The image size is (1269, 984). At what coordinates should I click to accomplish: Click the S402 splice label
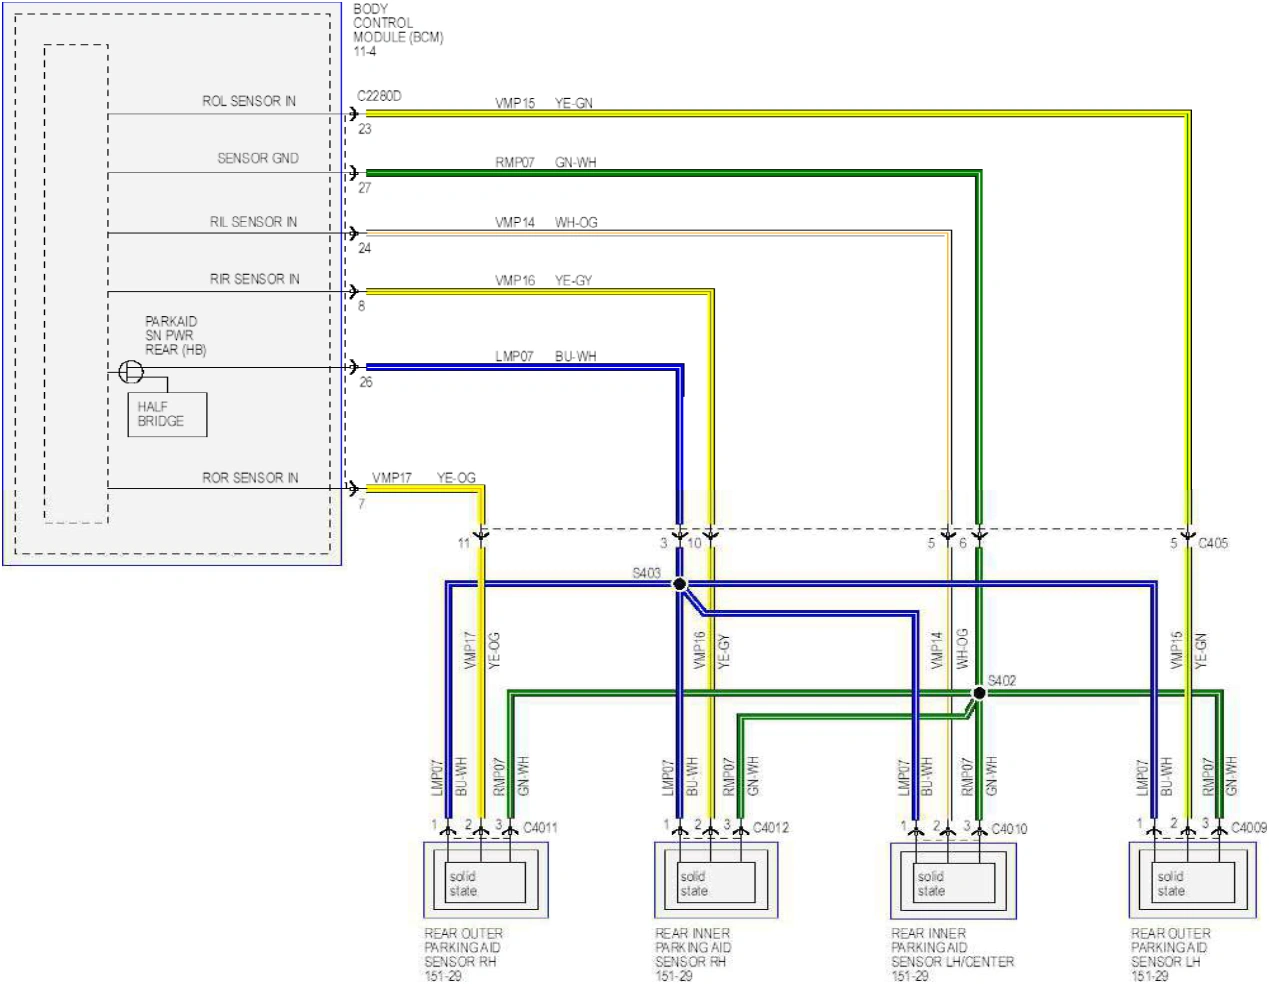click(1002, 681)
